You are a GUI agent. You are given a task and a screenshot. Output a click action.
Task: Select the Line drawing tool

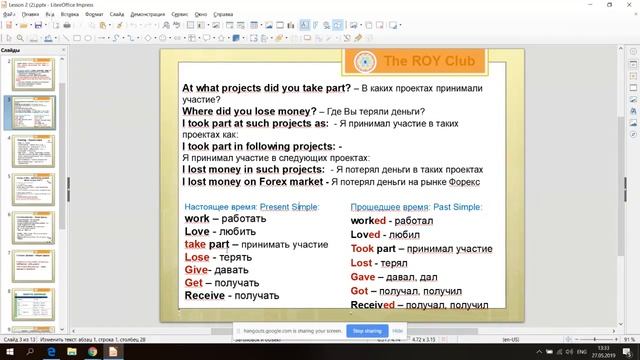pos(66,38)
